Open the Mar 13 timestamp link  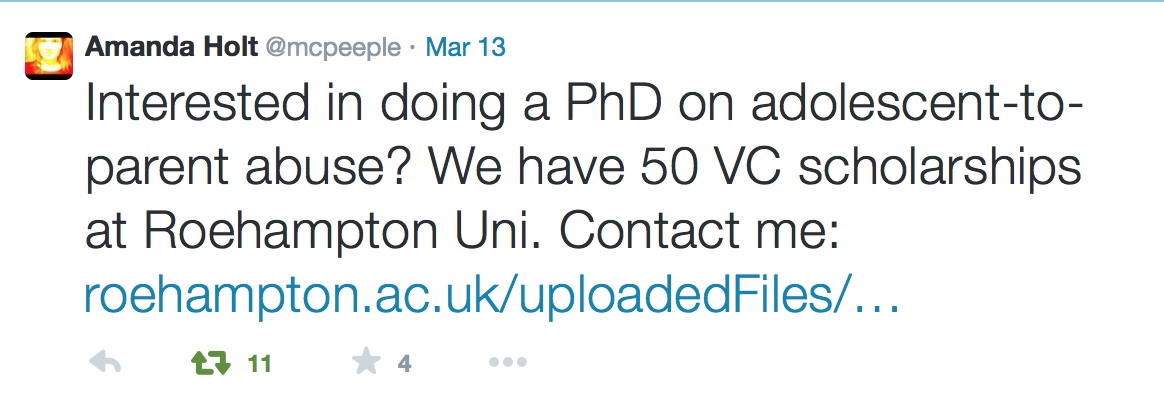pyautogui.click(x=465, y=47)
